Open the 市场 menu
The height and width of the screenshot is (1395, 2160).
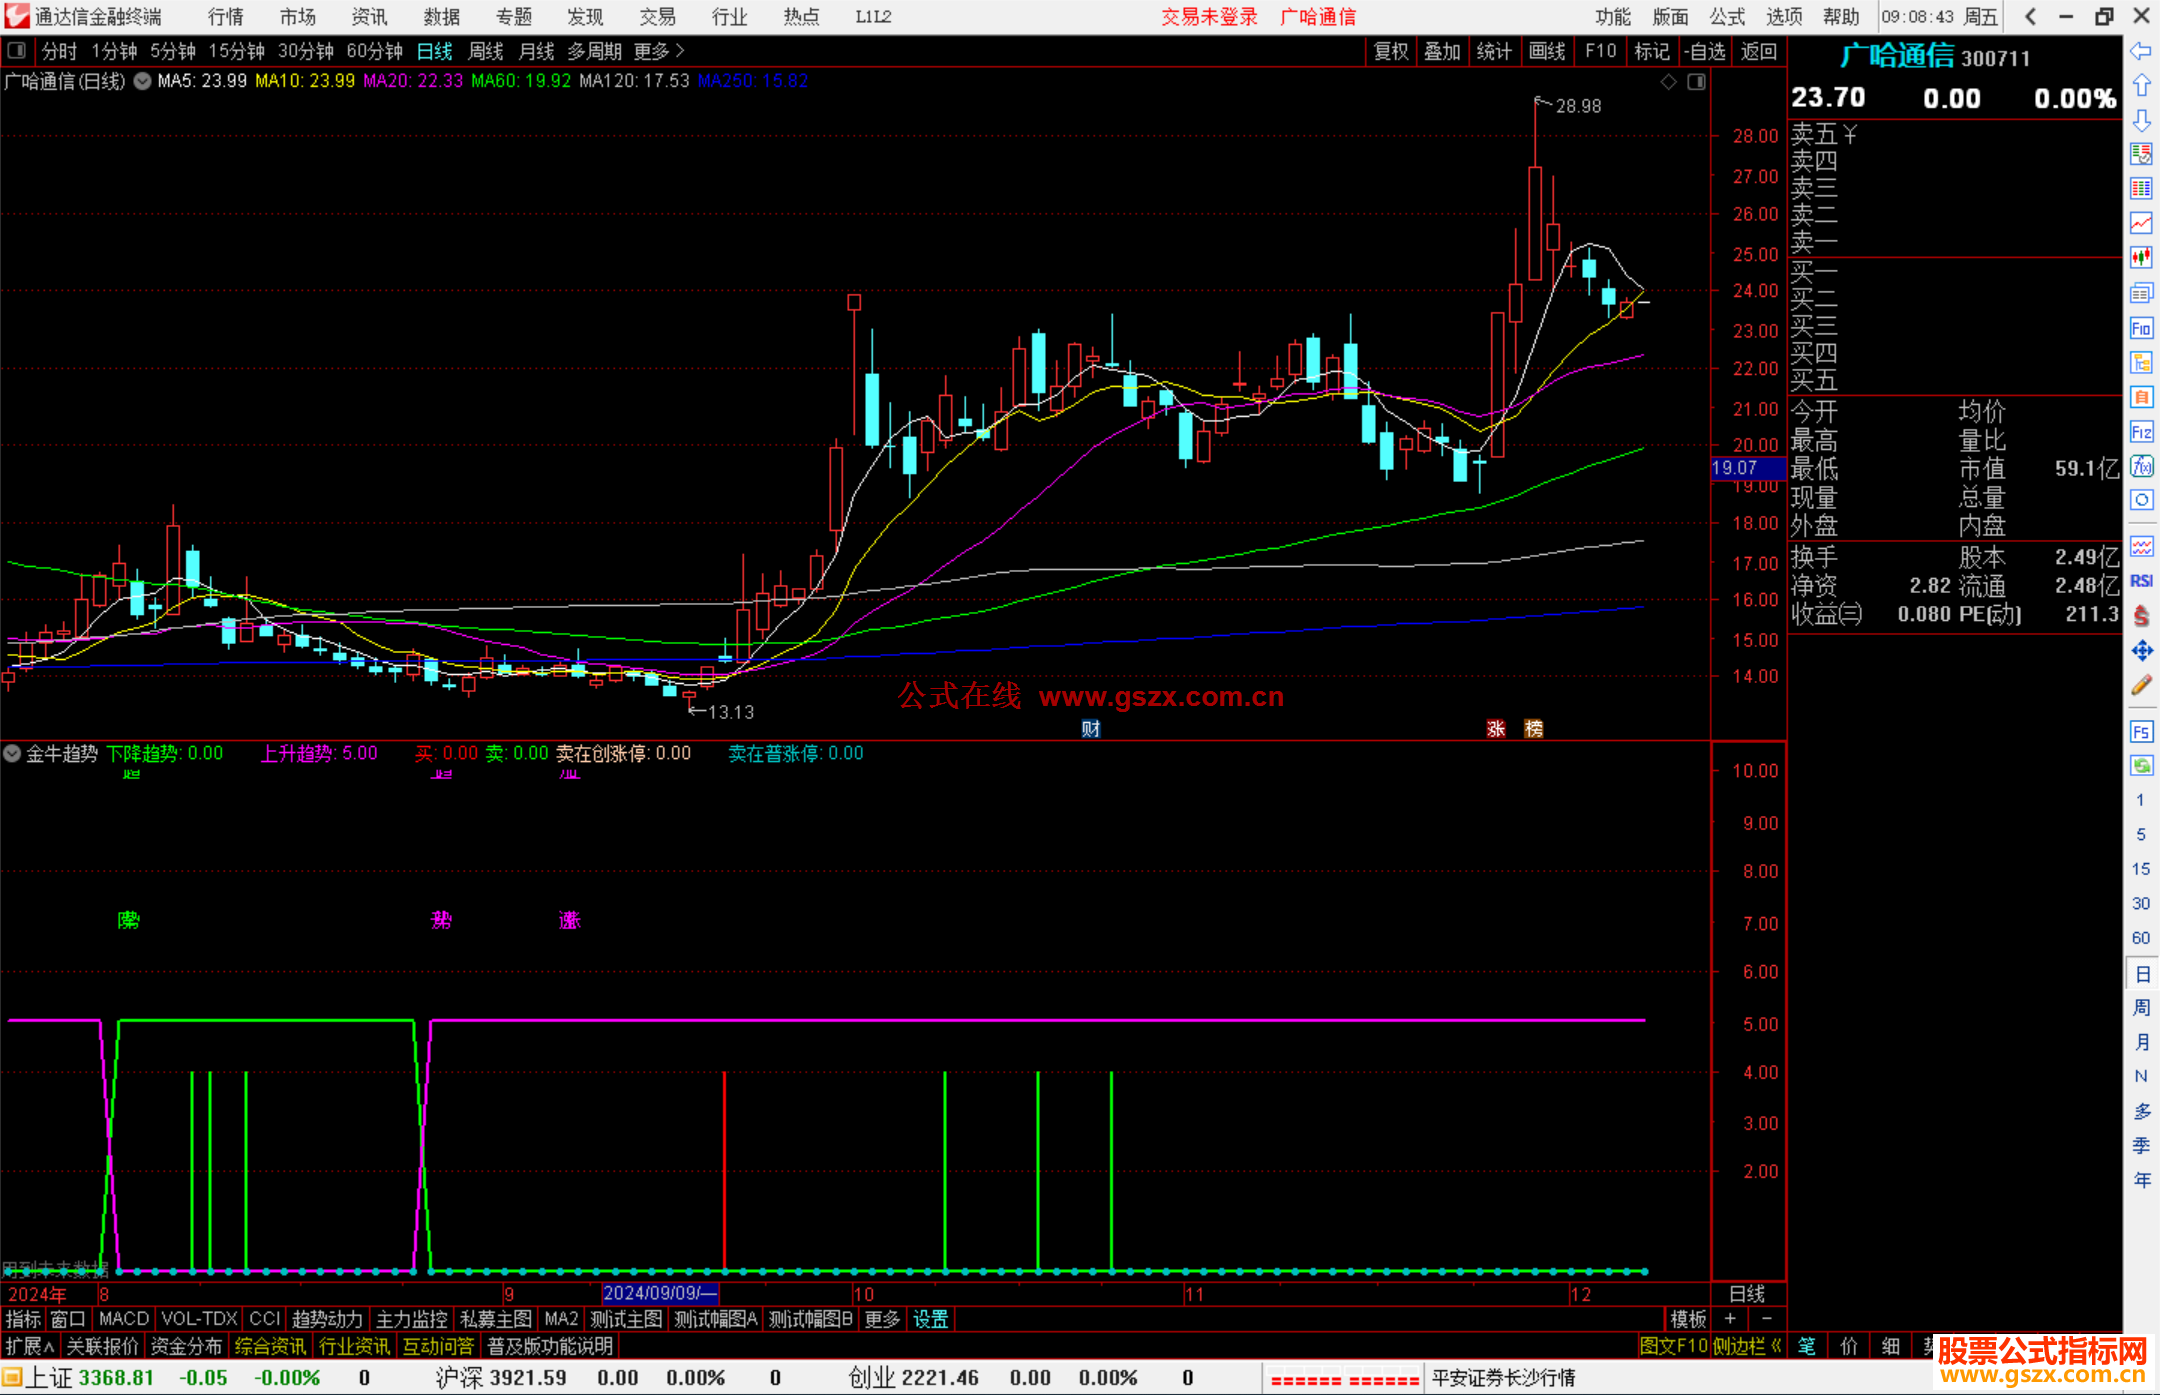[x=298, y=17]
